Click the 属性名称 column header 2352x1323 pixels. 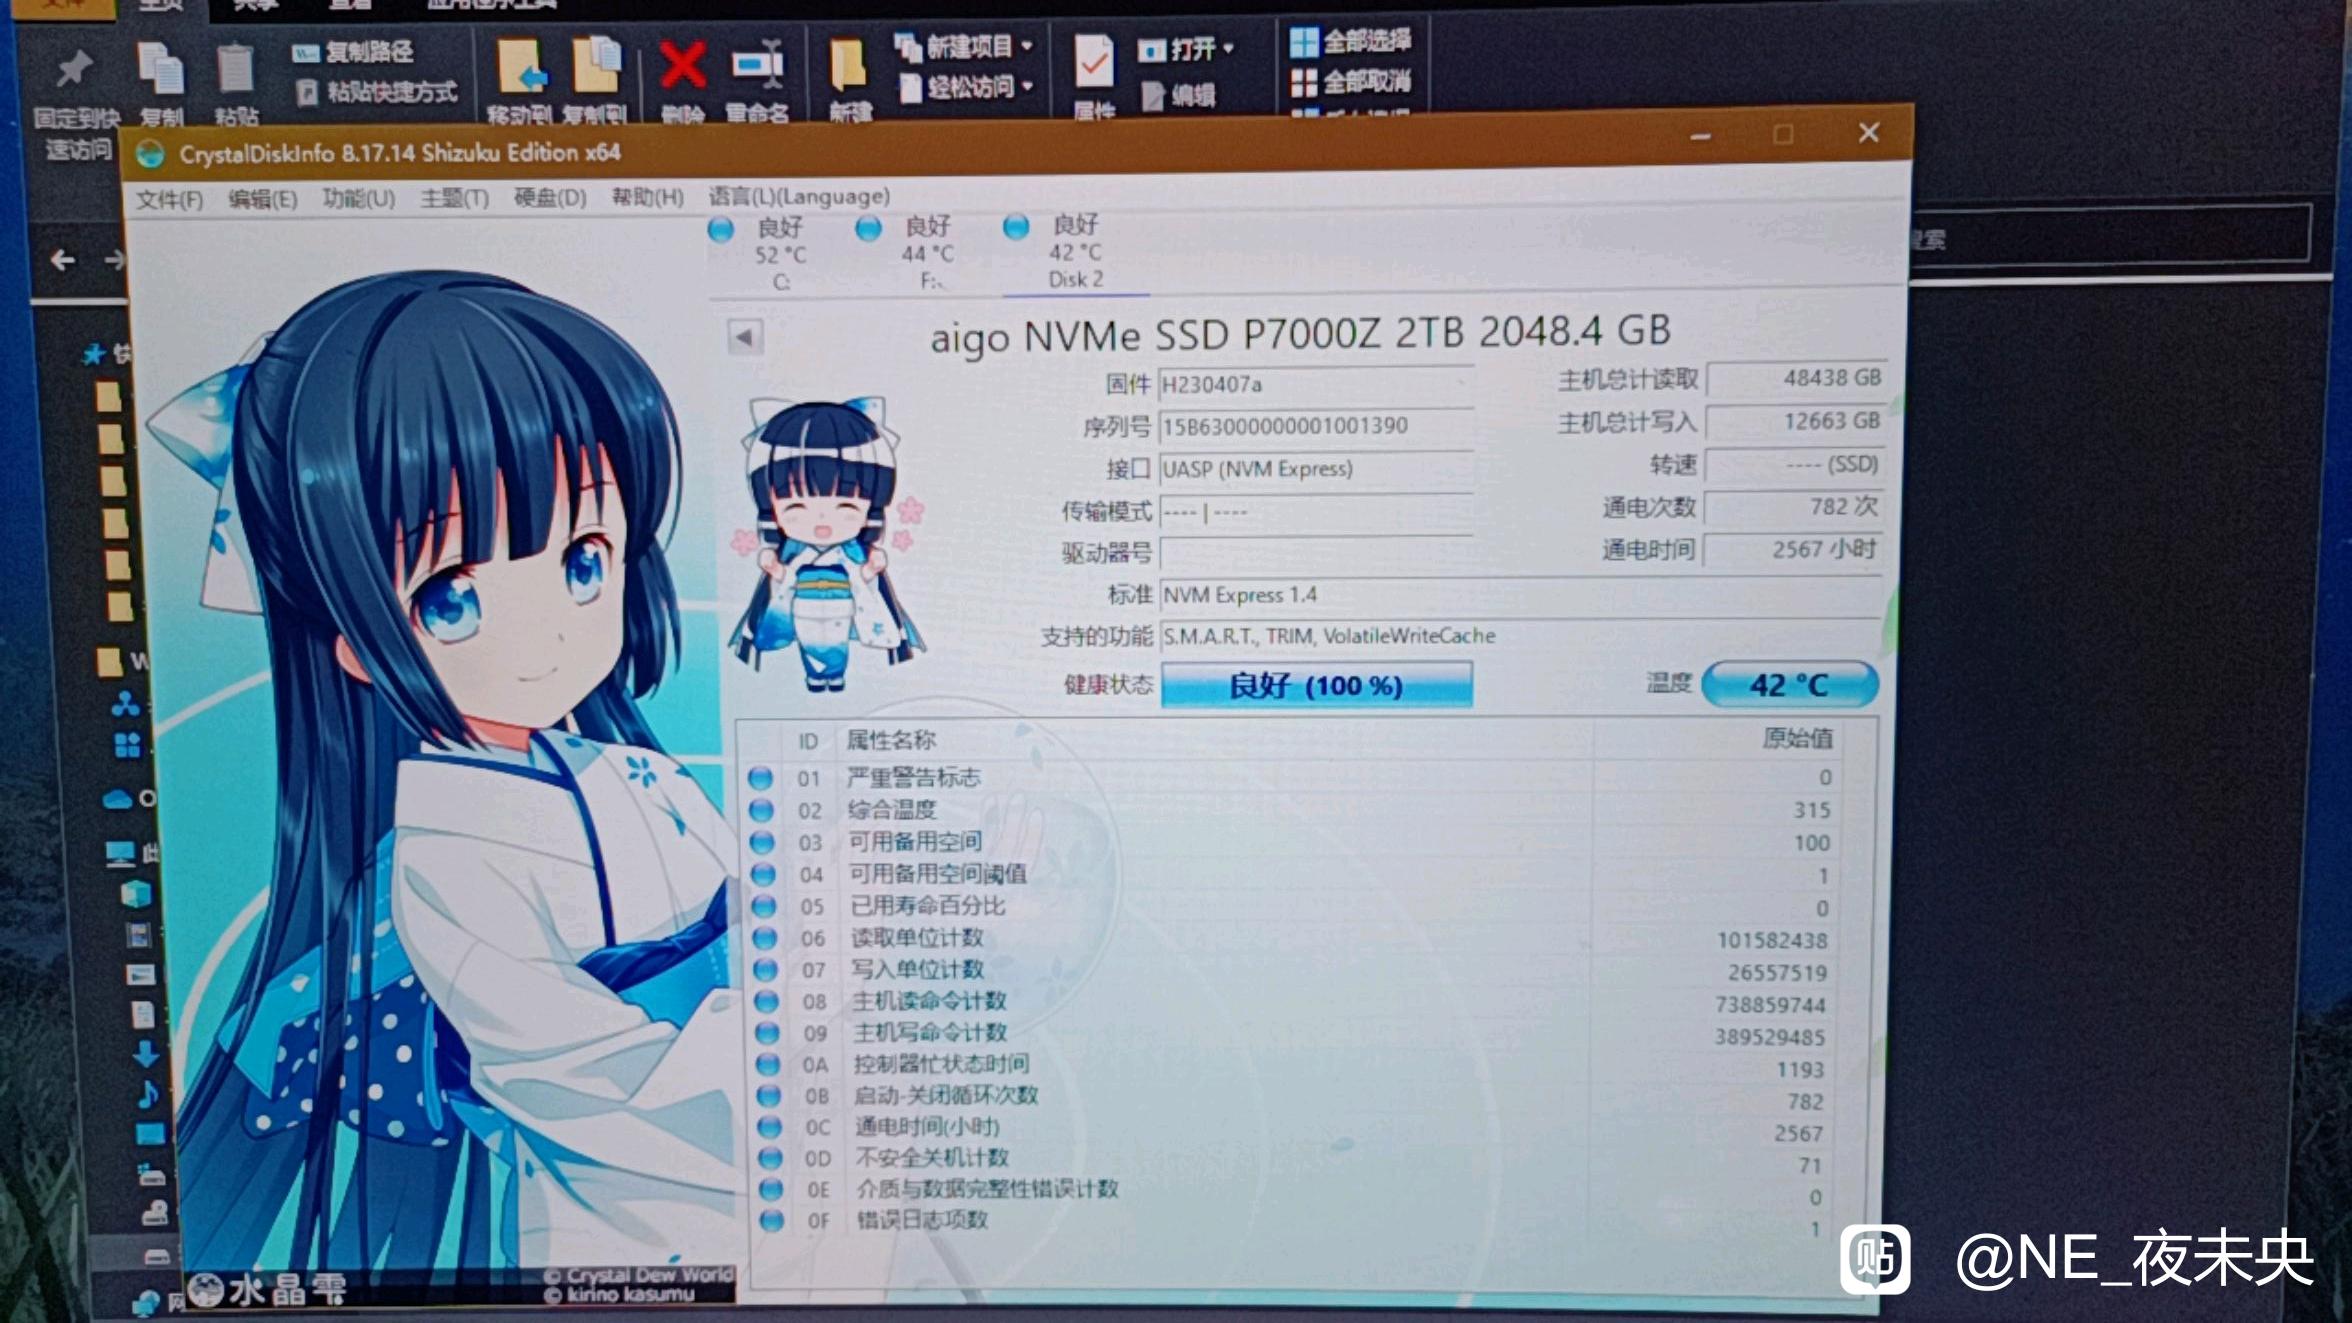[x=891, y=740]
